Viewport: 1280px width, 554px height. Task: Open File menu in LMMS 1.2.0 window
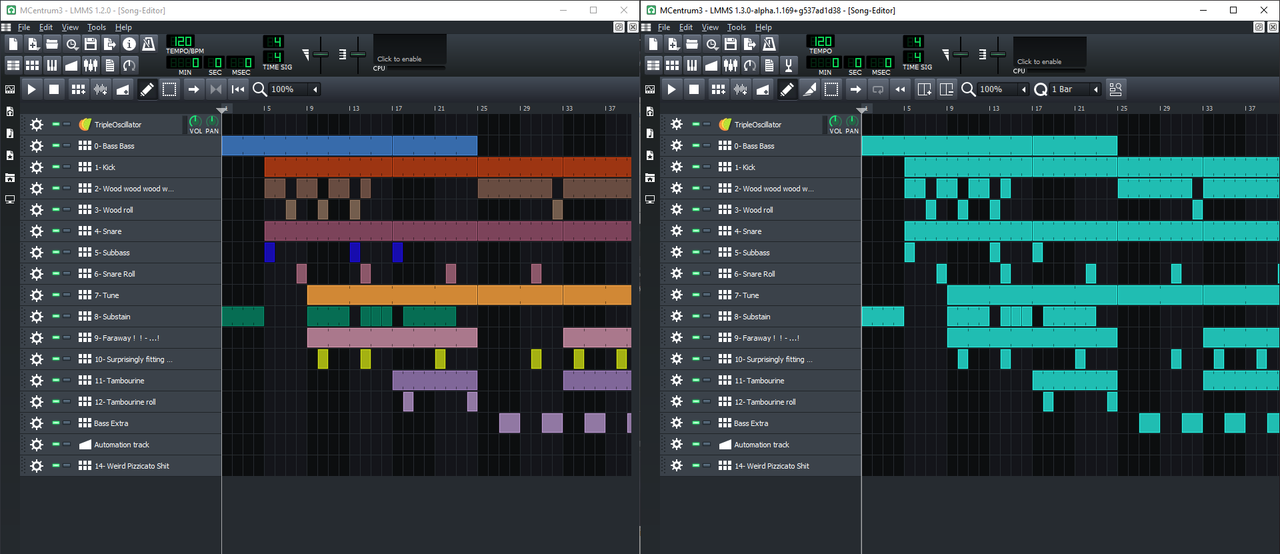coord(23,27)
